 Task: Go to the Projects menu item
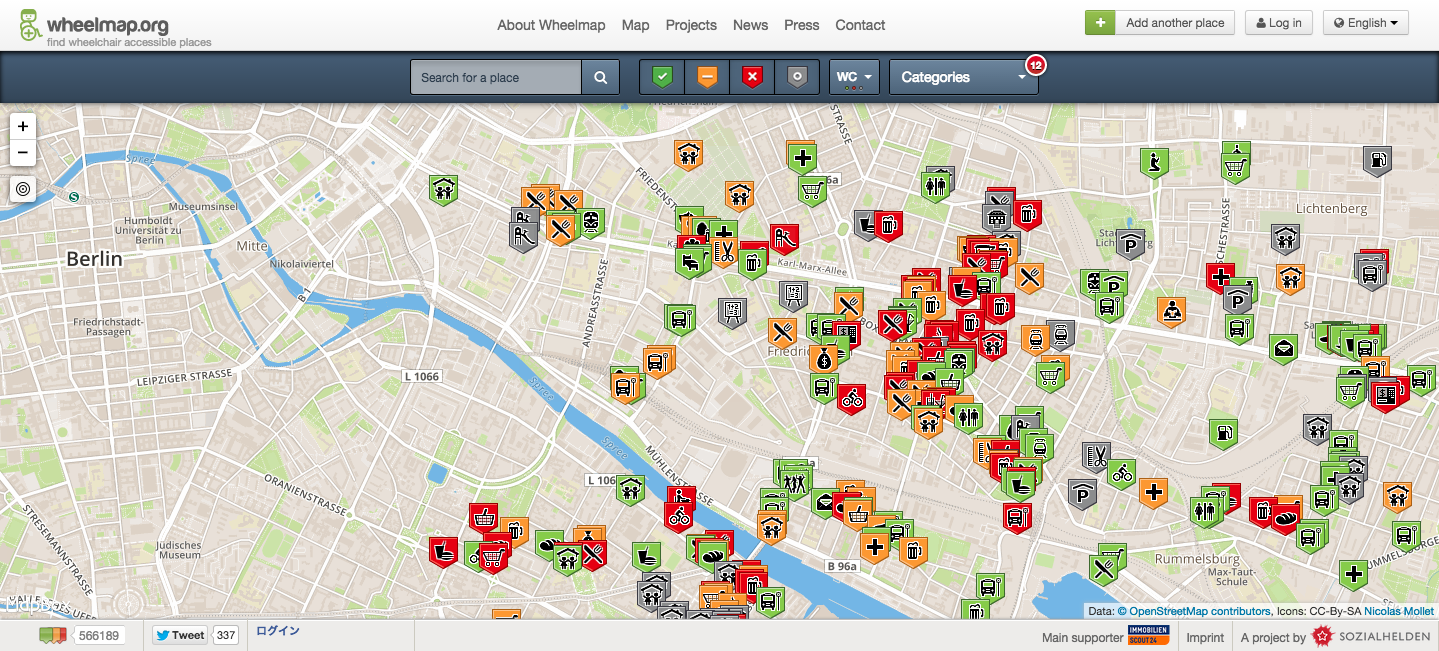(x=691, y=25)
